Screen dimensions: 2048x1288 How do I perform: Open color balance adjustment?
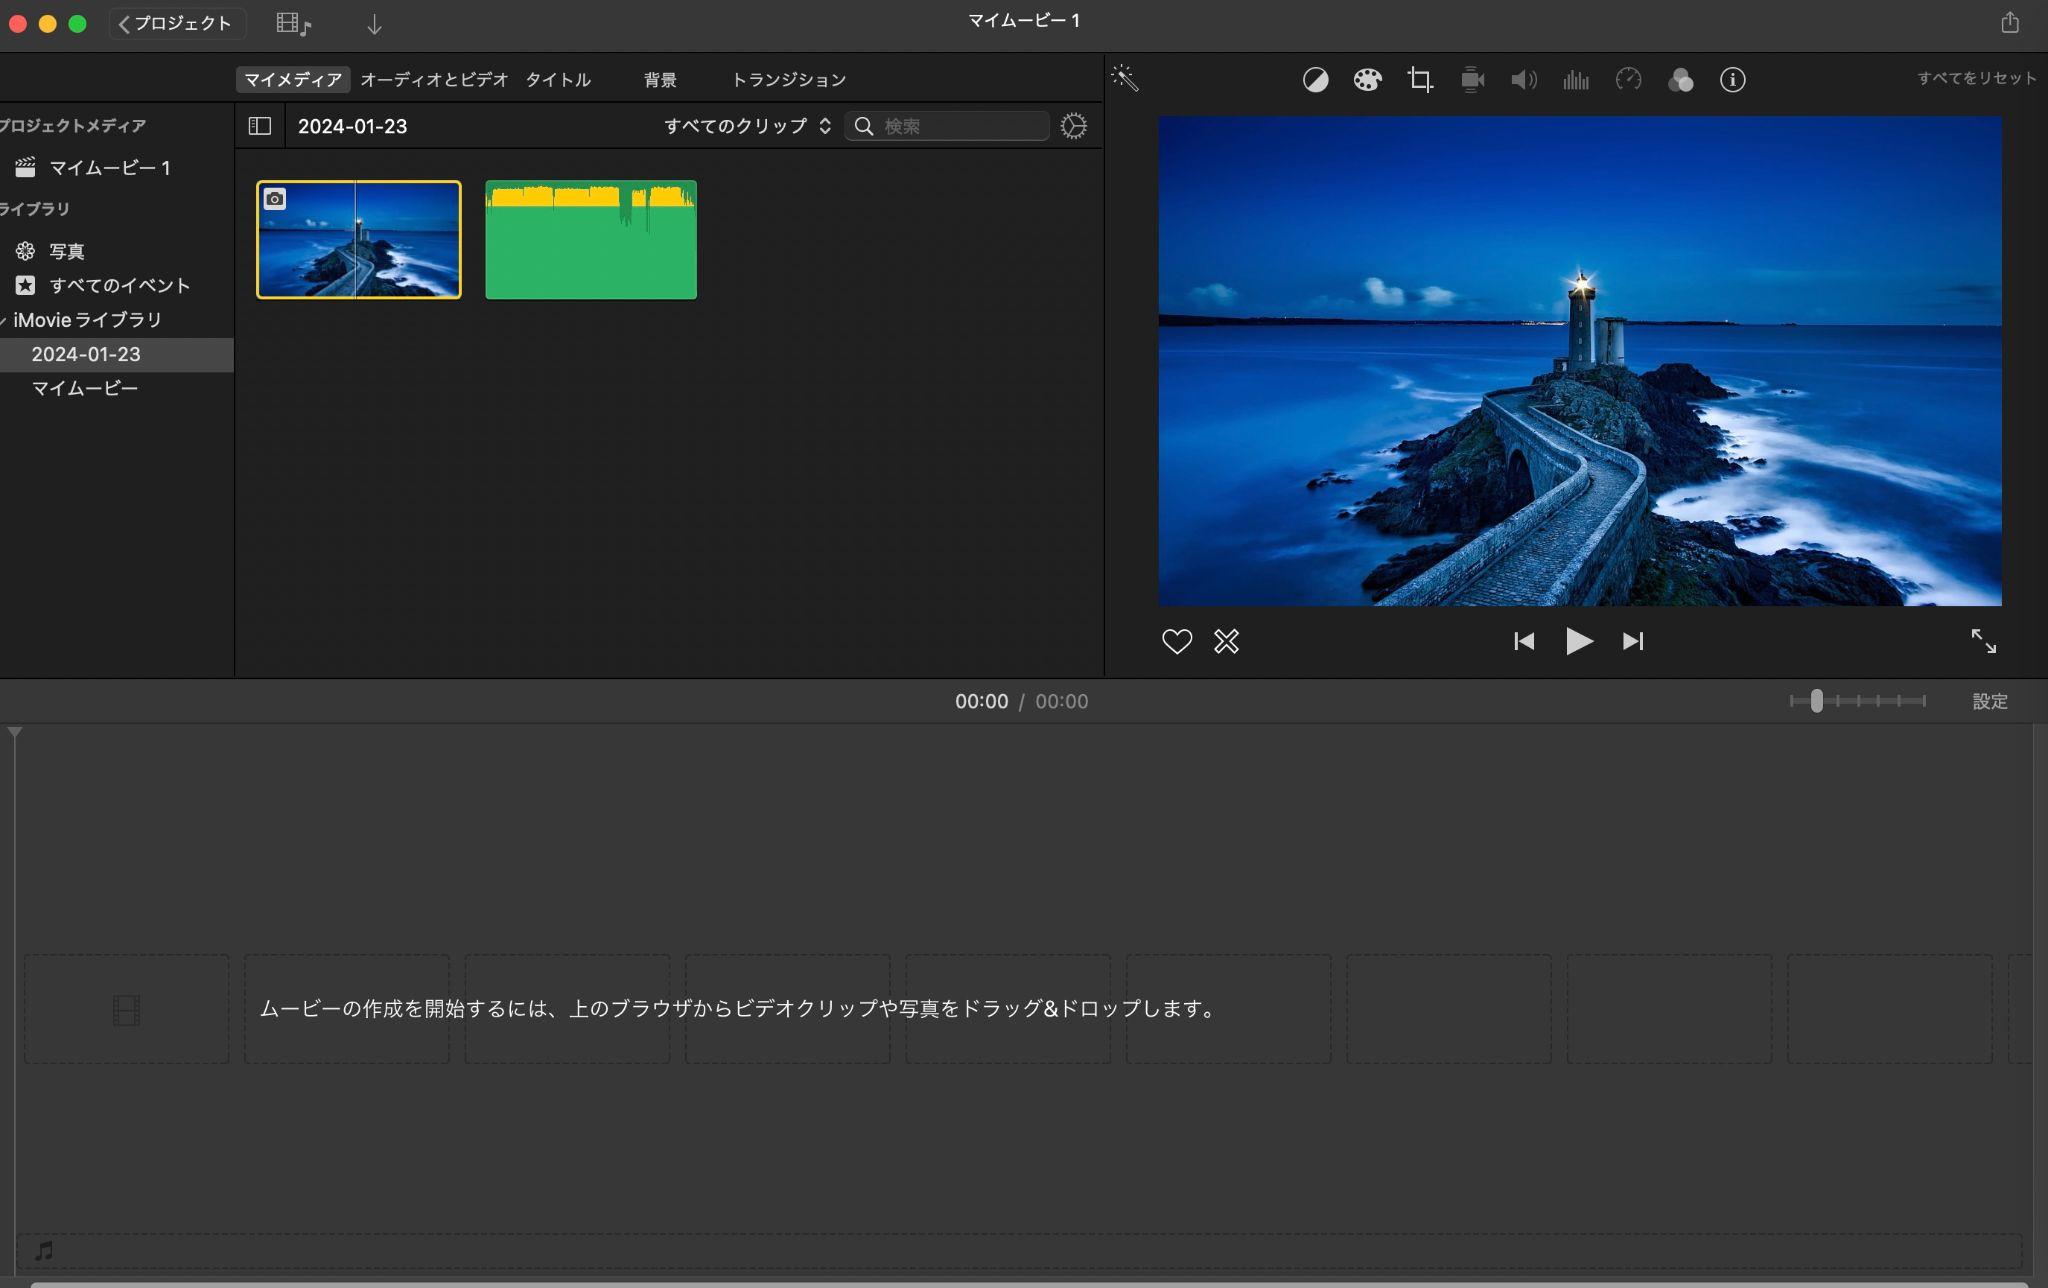tap(1315, 80)
